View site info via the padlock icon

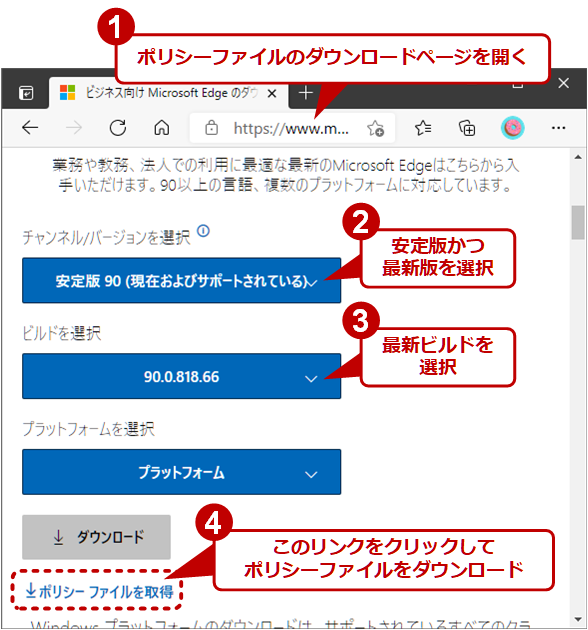point(211,128)
